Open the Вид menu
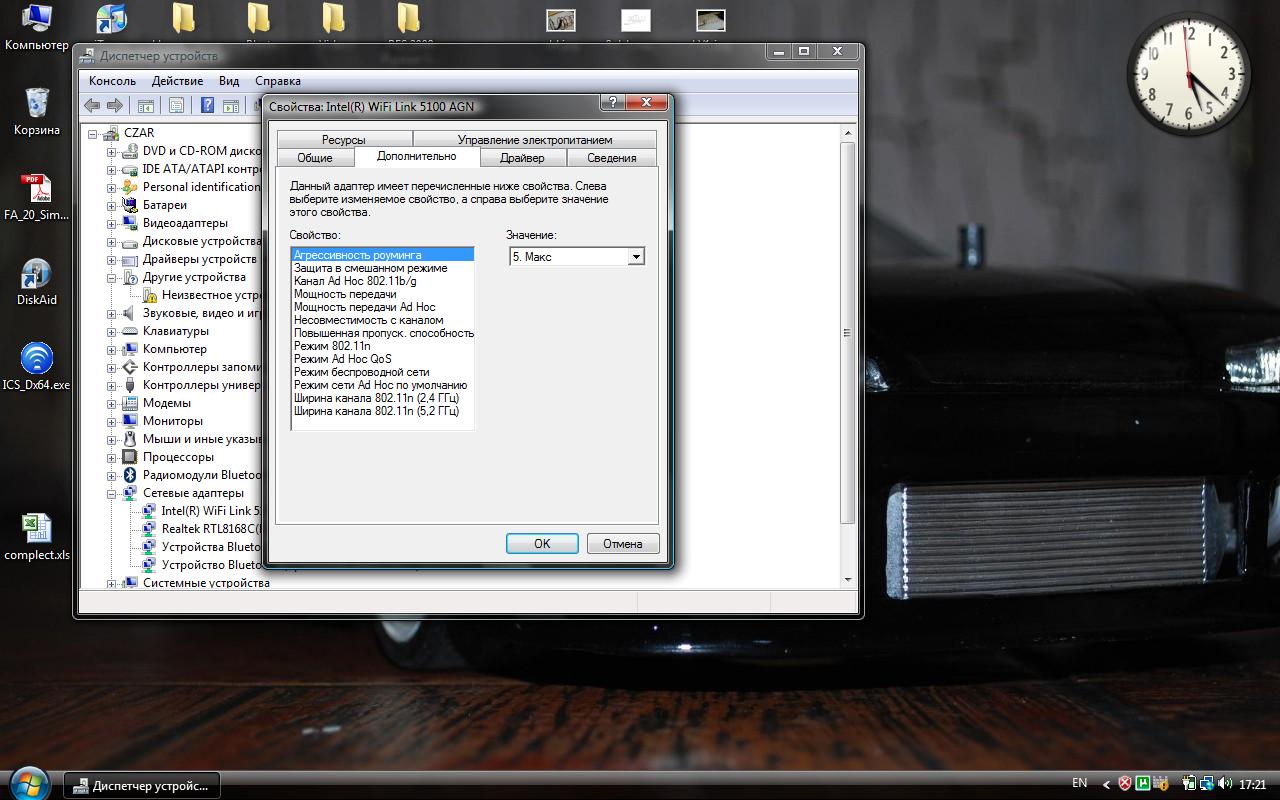 pos(229,81)
